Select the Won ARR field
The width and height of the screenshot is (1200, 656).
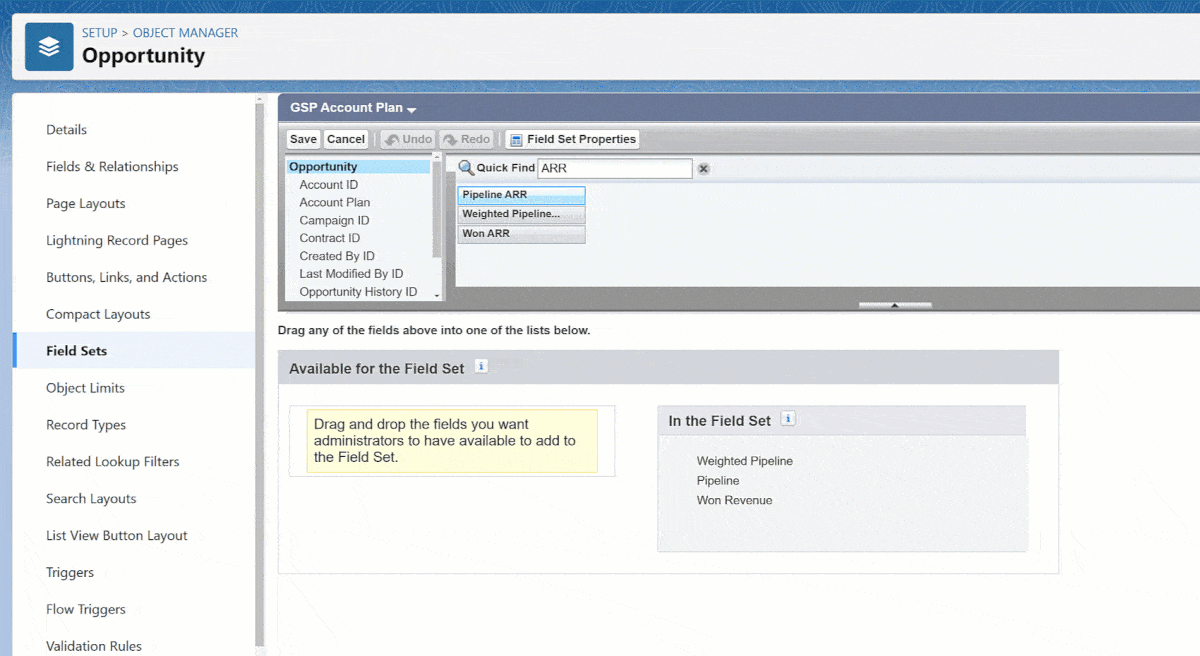[x=521, y=234]
